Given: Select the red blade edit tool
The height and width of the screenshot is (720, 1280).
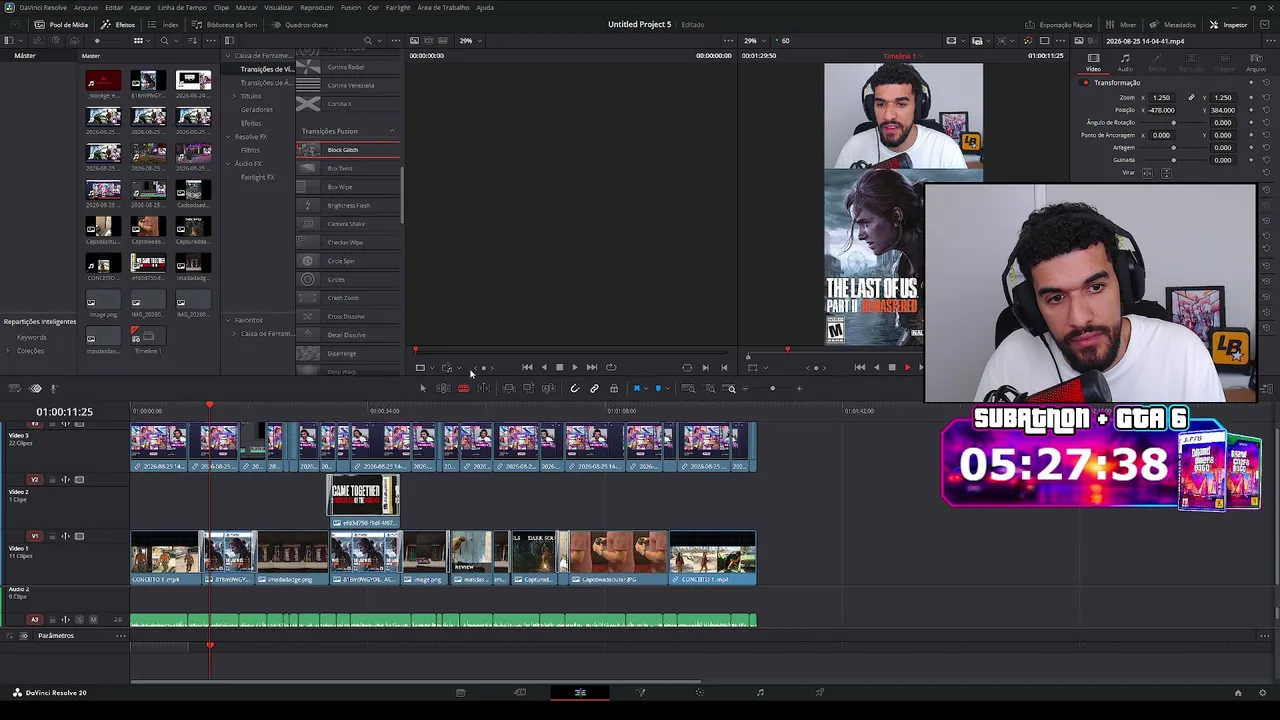Looking at the screenshot, I should pos(463,388).
